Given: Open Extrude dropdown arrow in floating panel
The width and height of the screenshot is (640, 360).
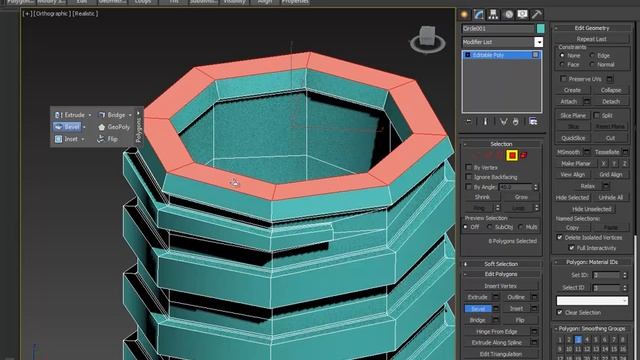Looking at the screenshot, I should (90, 115).
